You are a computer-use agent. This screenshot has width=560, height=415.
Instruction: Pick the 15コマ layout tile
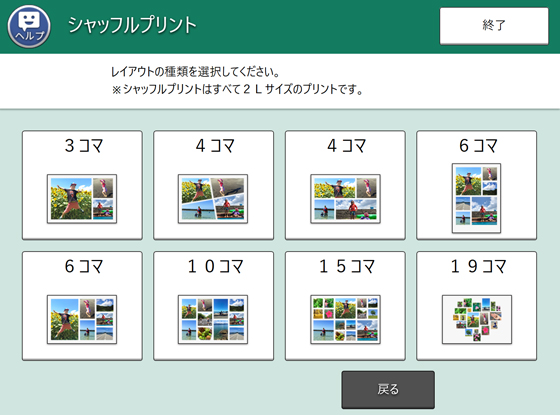(345, 306)
